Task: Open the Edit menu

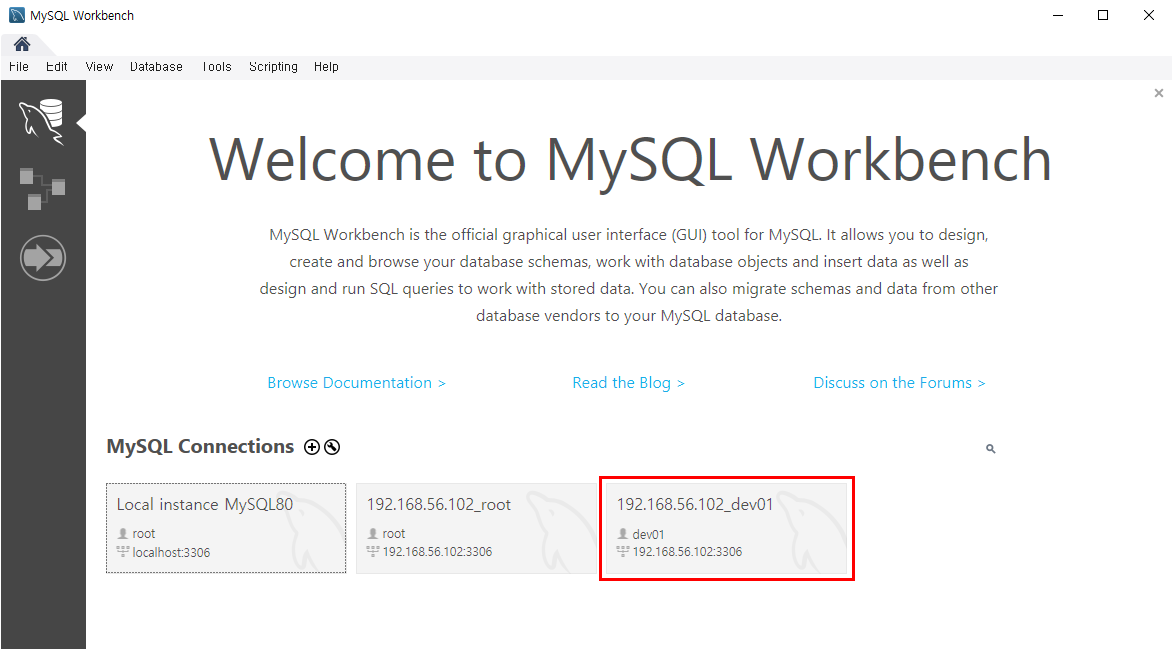Action: click(56, 67)
